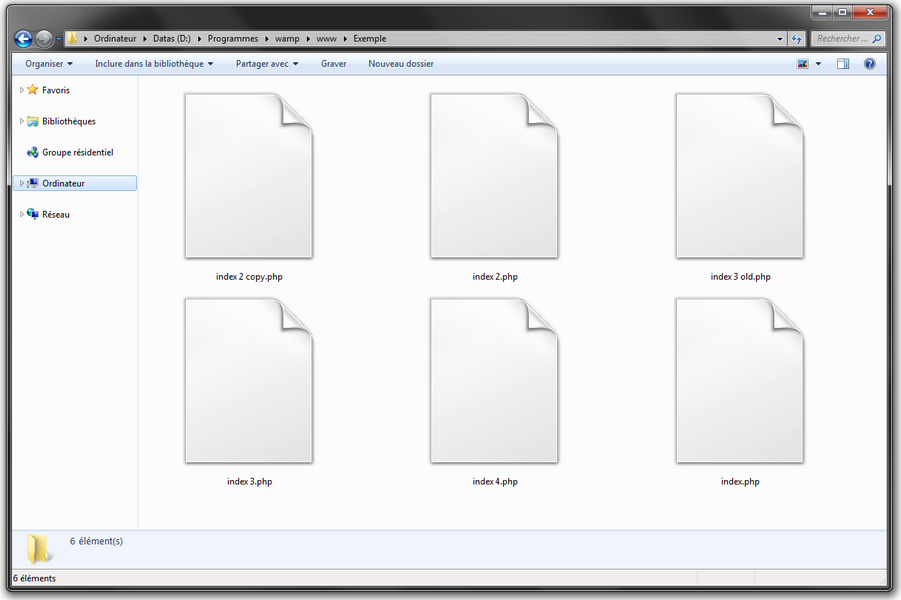Open the help question mark icon
Image resolution: width=901 pixels, height=600 pixels.
click(x=869, y=64)
